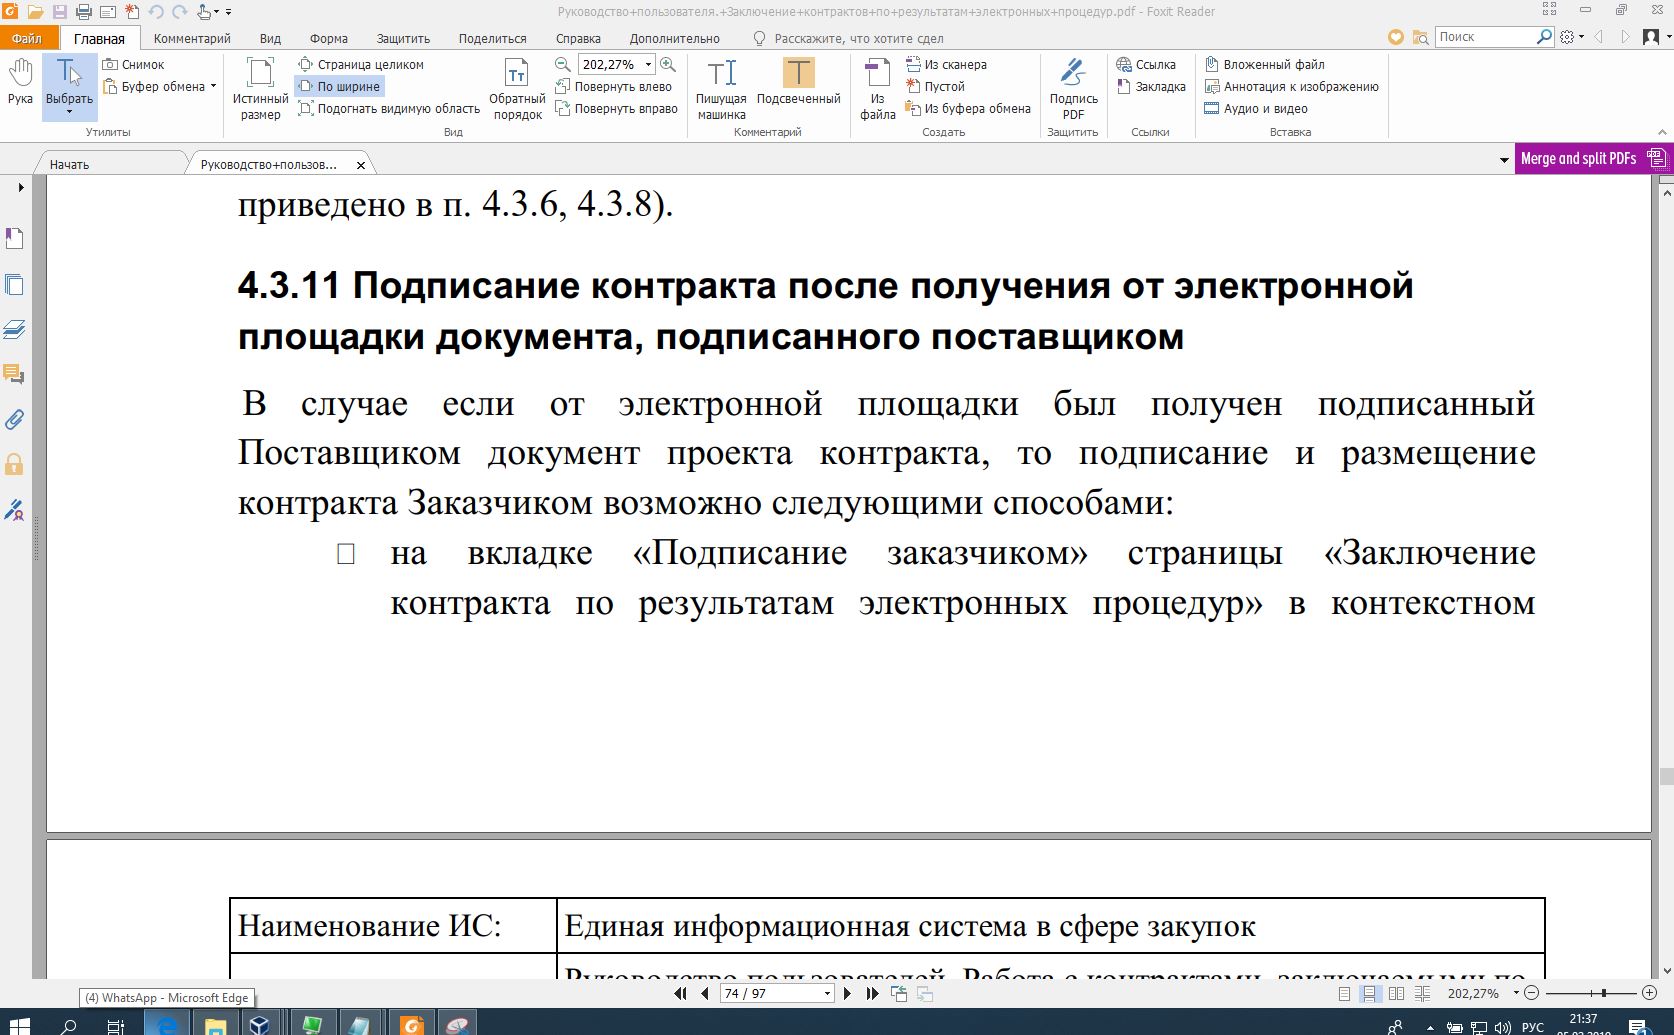Toggle Fit Width (По ширине) view
This screenshot has width=1674, height=1035.
click(339, 87)
